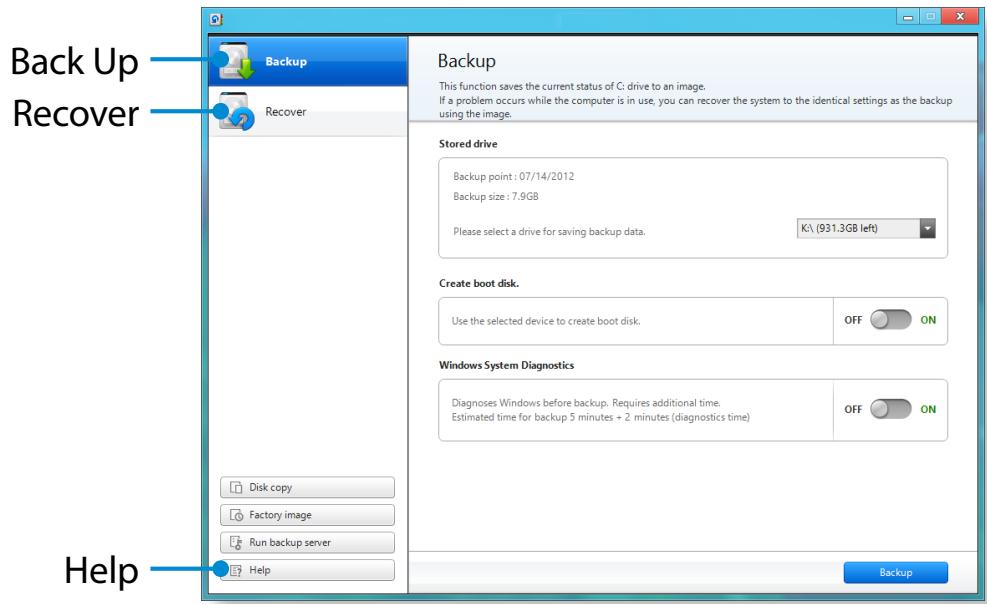Choose the Factory image button
The width and height of the screenshot is (987, 604).
307,516
